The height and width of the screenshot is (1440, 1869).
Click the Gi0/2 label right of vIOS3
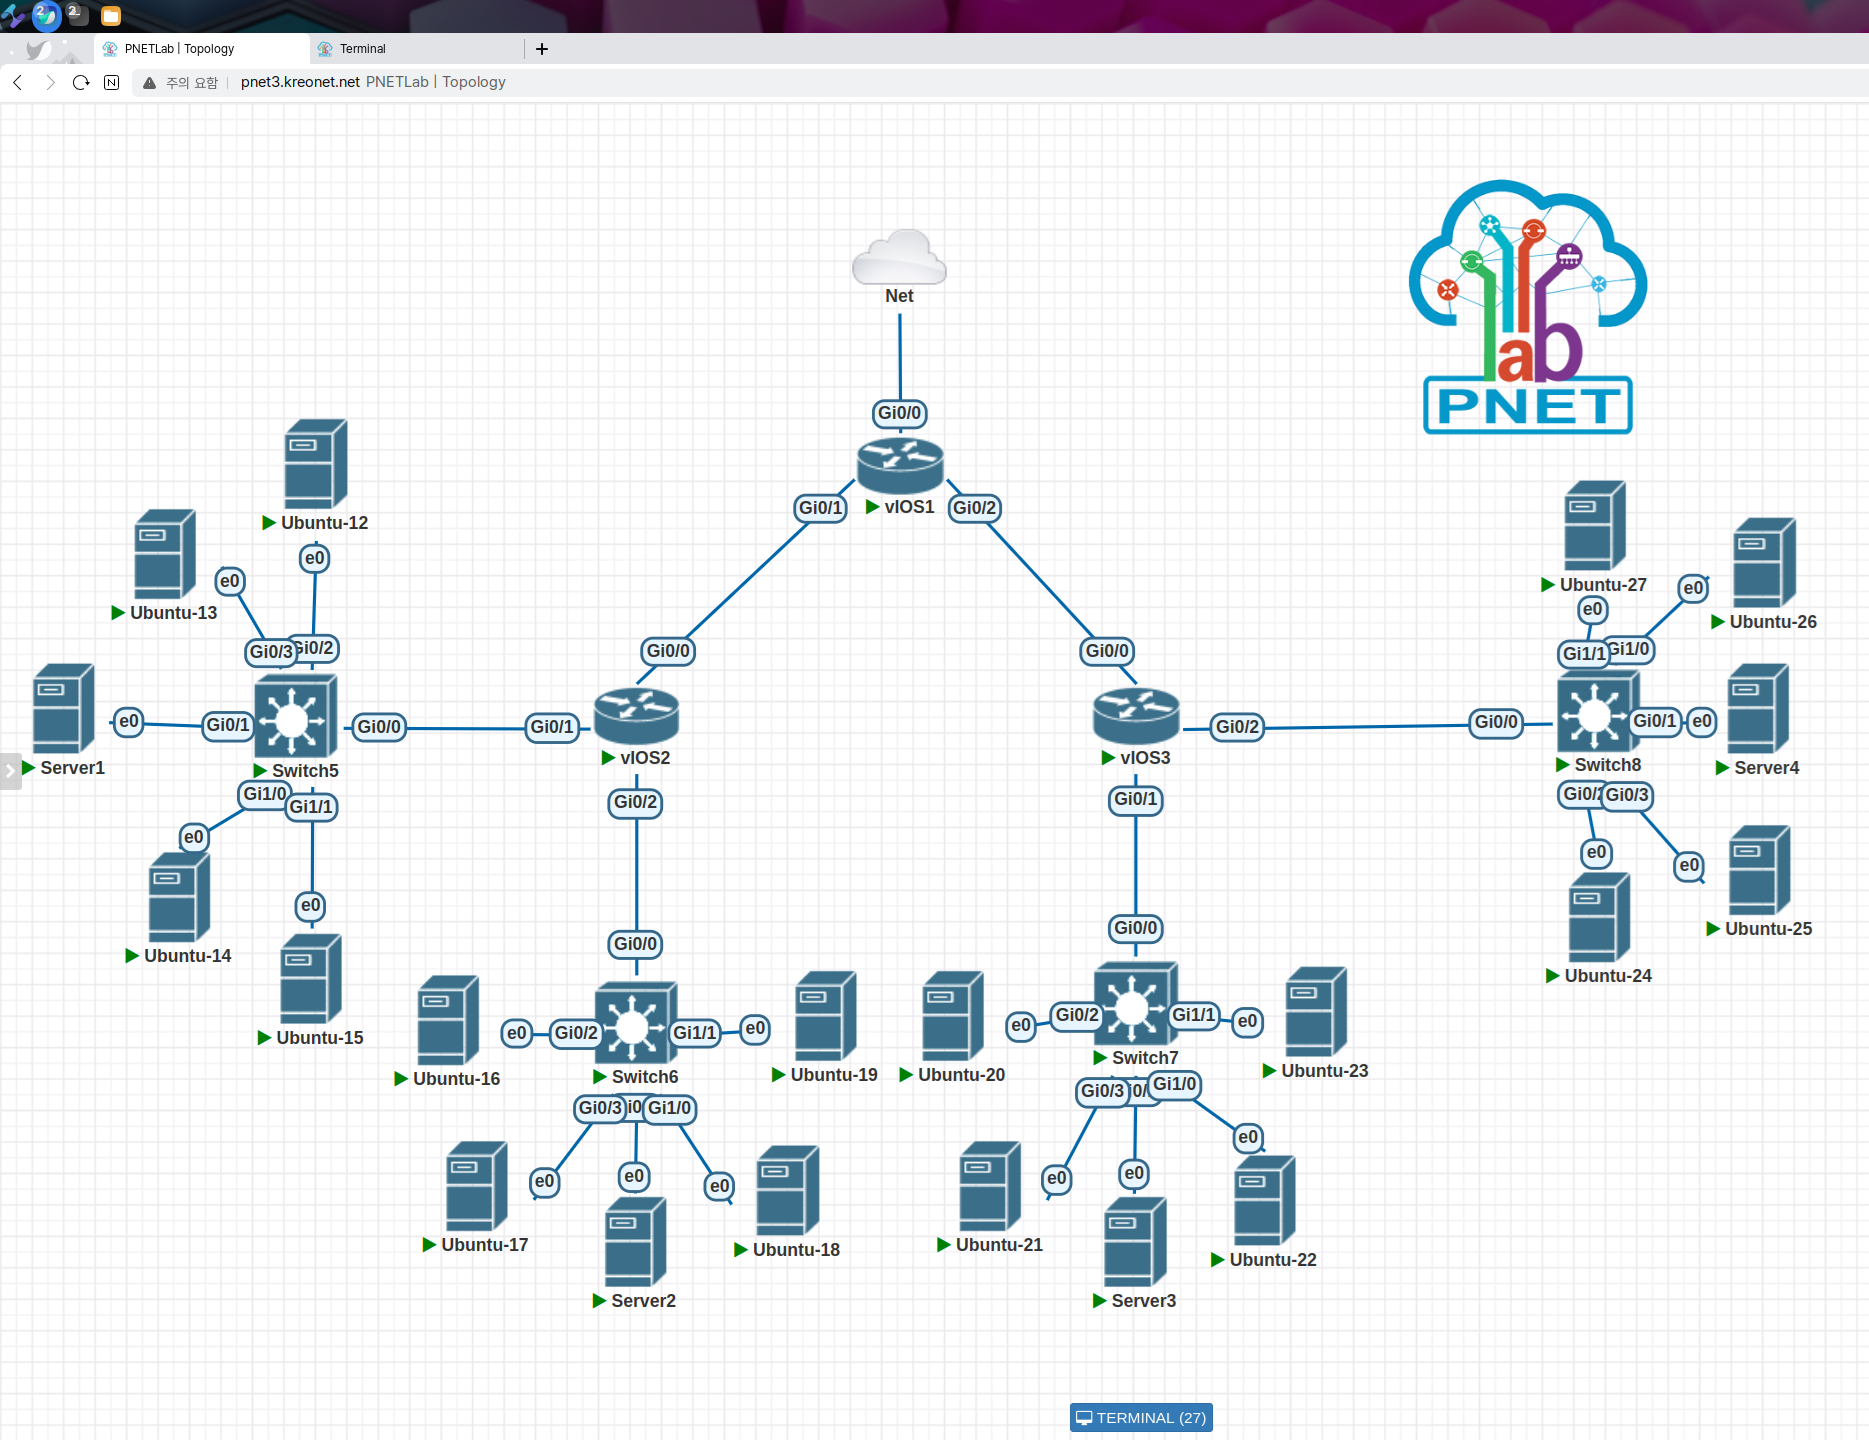click(x=1237, y=727)
